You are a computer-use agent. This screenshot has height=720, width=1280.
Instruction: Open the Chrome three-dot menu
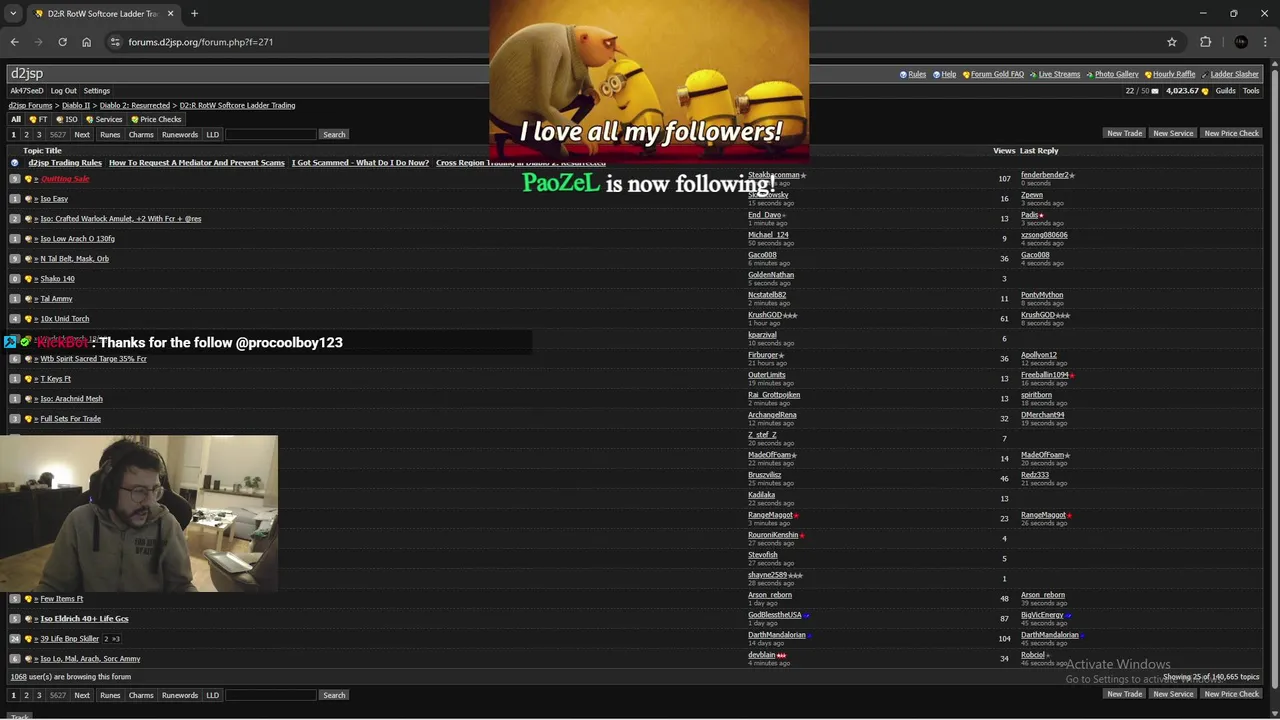(x=1265, y=42)
